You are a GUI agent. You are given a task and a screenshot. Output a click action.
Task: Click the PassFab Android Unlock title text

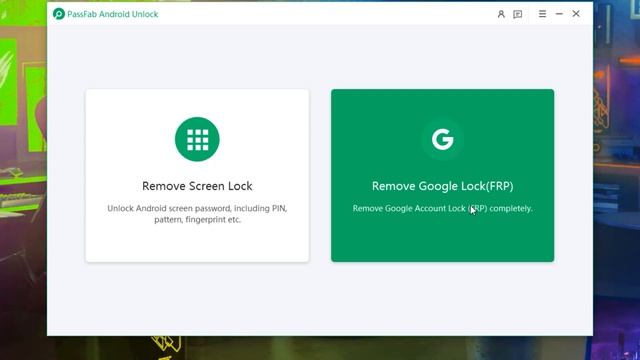click(113, 14)
